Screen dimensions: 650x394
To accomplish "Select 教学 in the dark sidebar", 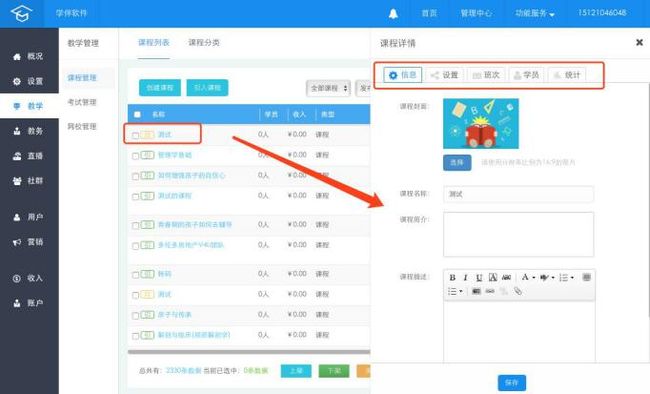I will [28, 106].
